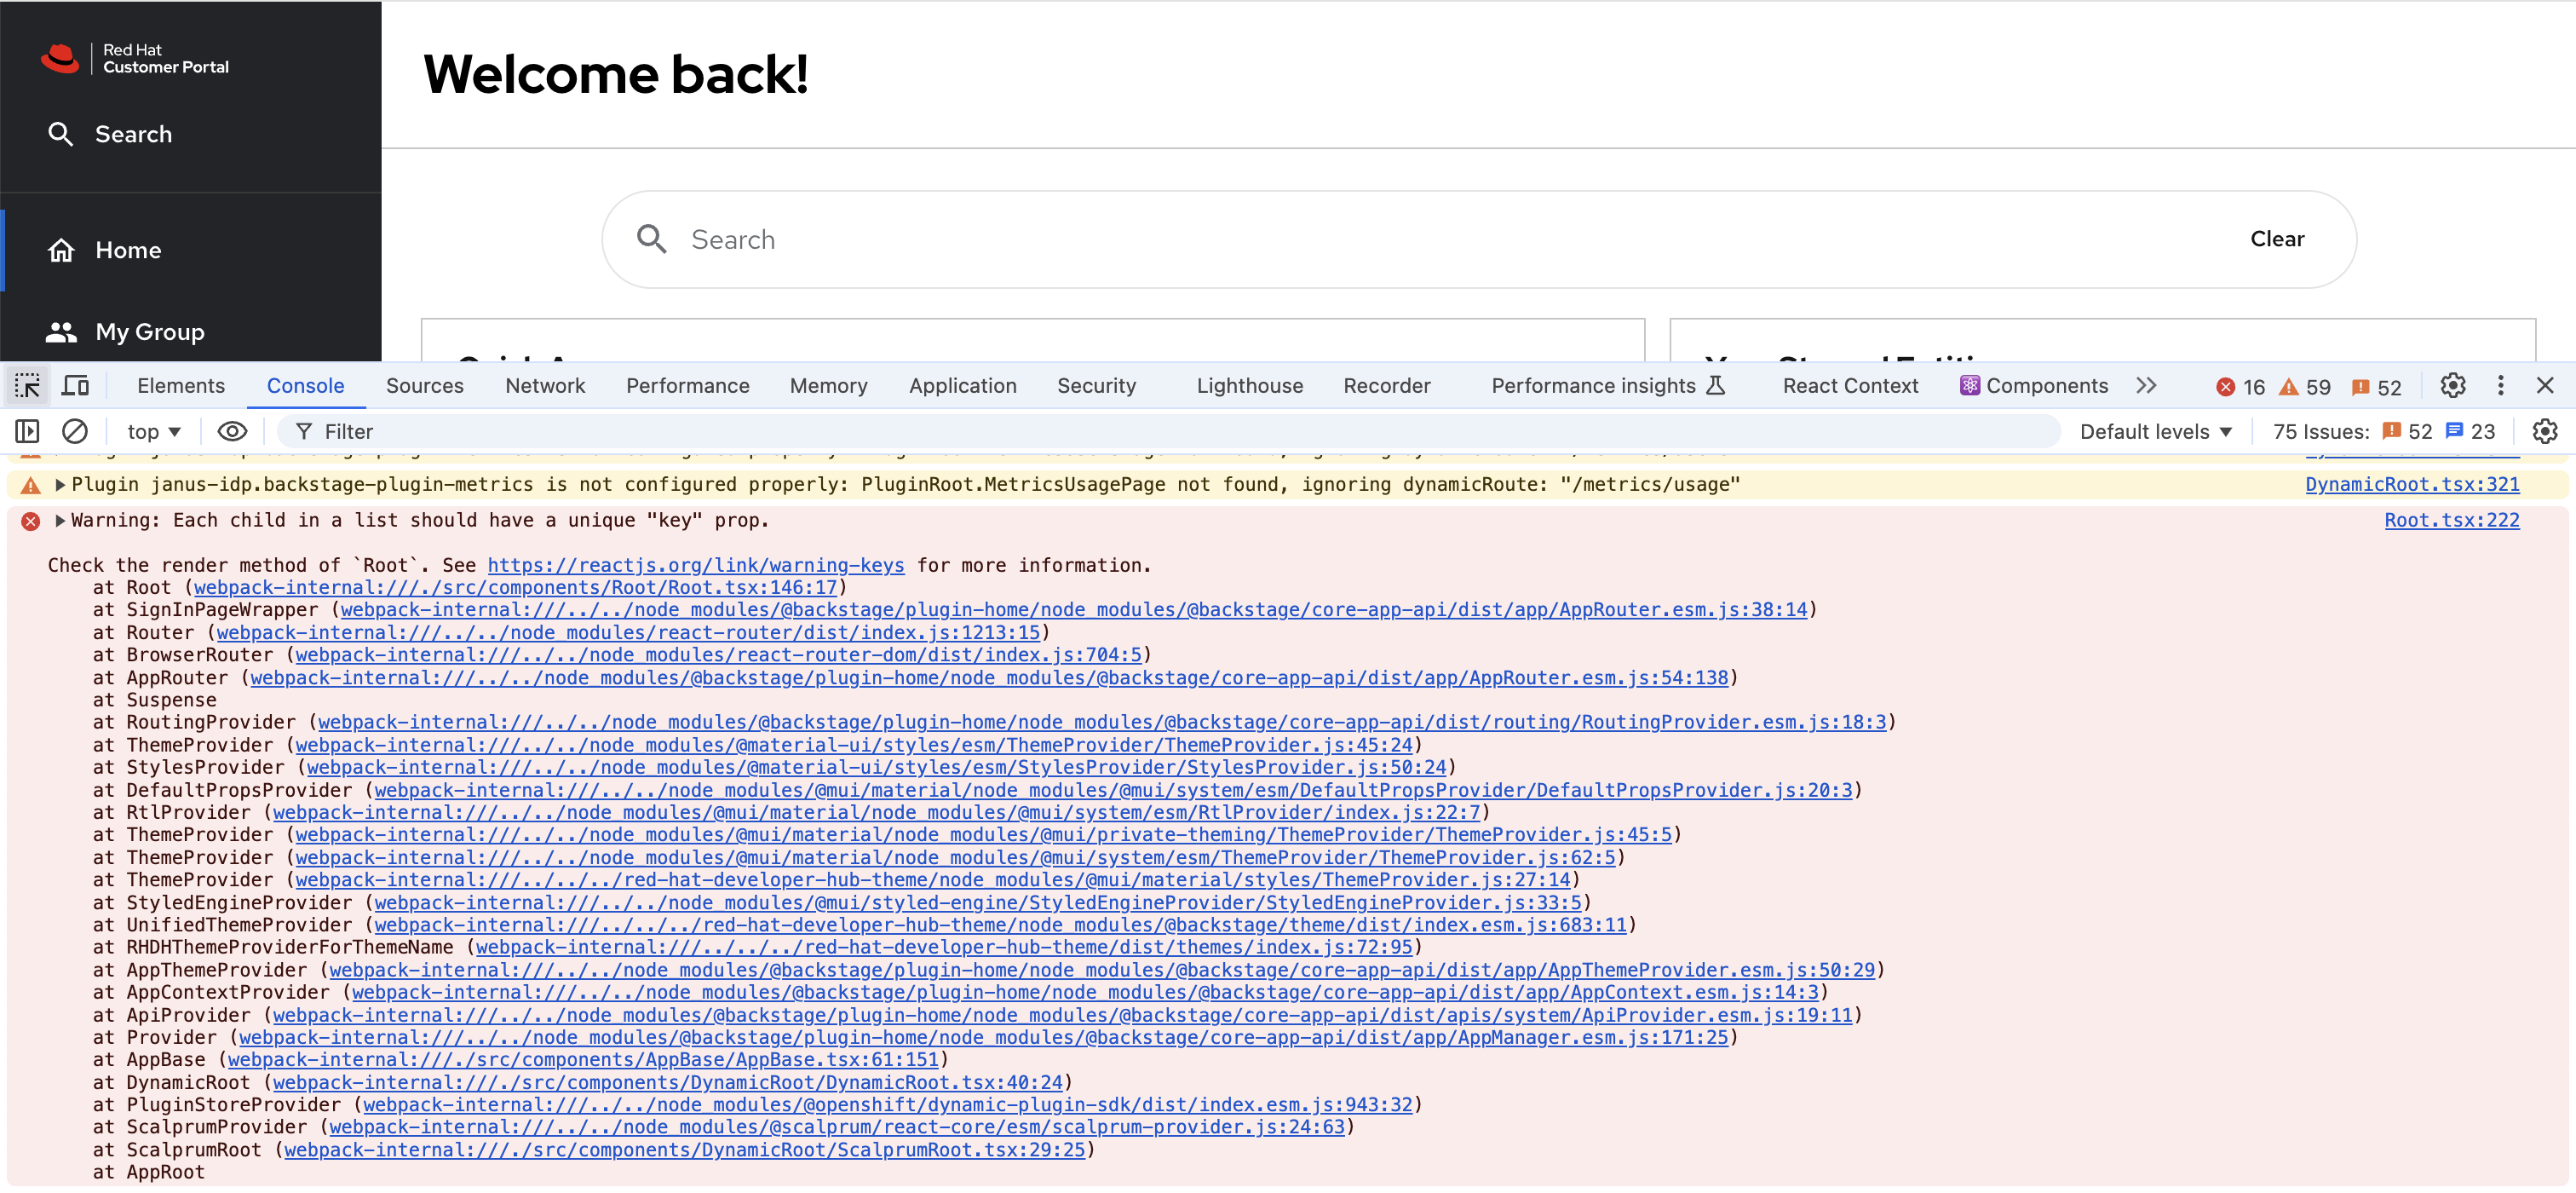The height and width of the screenshot is (1193, 2576).
Task: Toggle the console sidebar panel icon
Action: coord(27,431)
